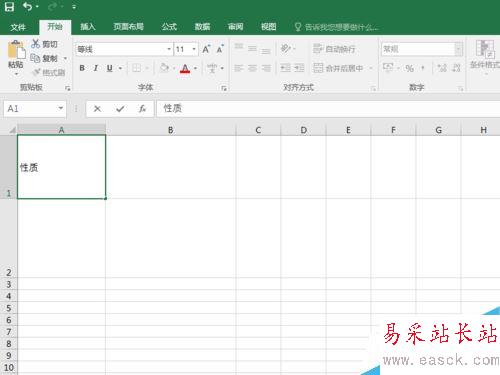Screen dimensions: 500x375
Task: Click the Enter checkmark in formula bar
Action: pos(120,109)
